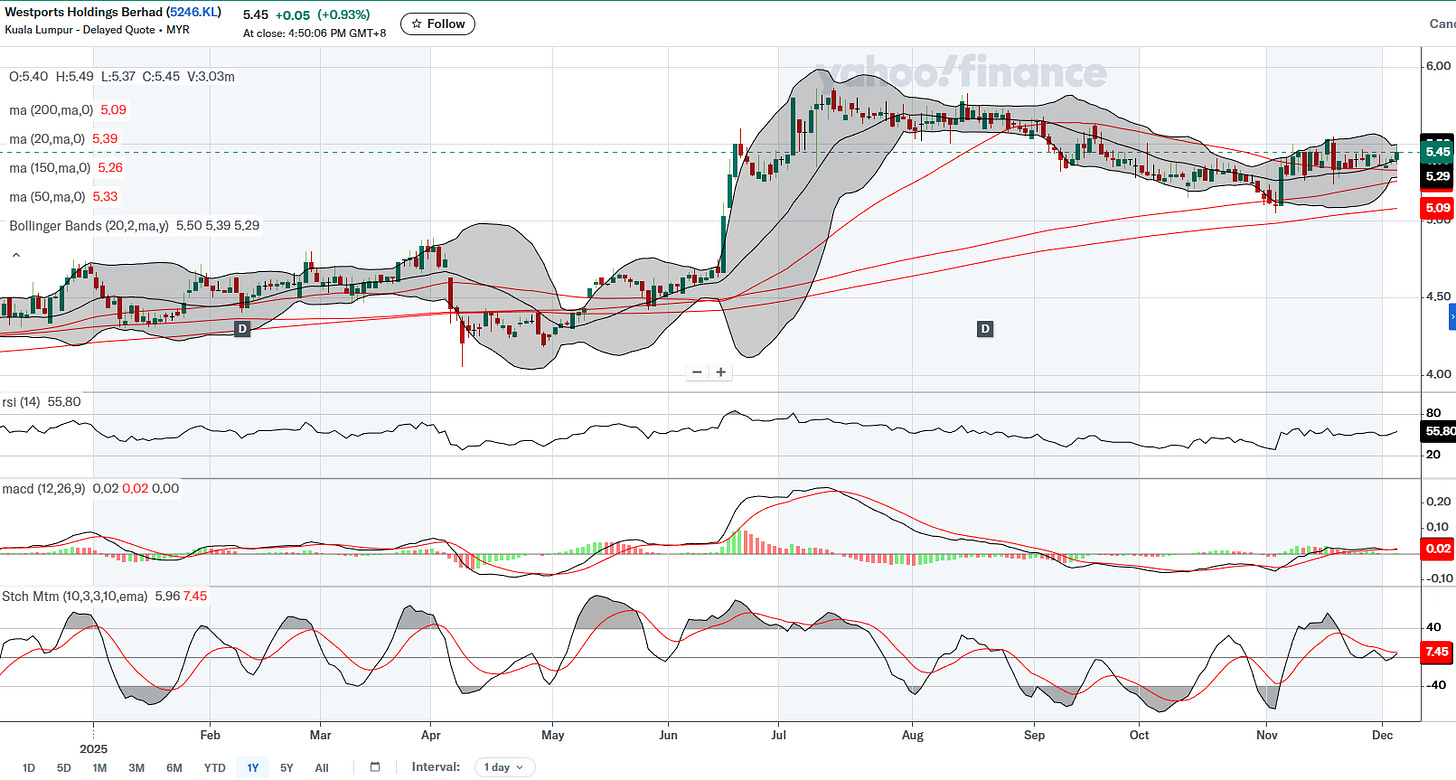The width and height of the screenshot is (1456, 780).
Task: Click the black 55.80 RSI axis tag
Action: [x=1438, y=432]
